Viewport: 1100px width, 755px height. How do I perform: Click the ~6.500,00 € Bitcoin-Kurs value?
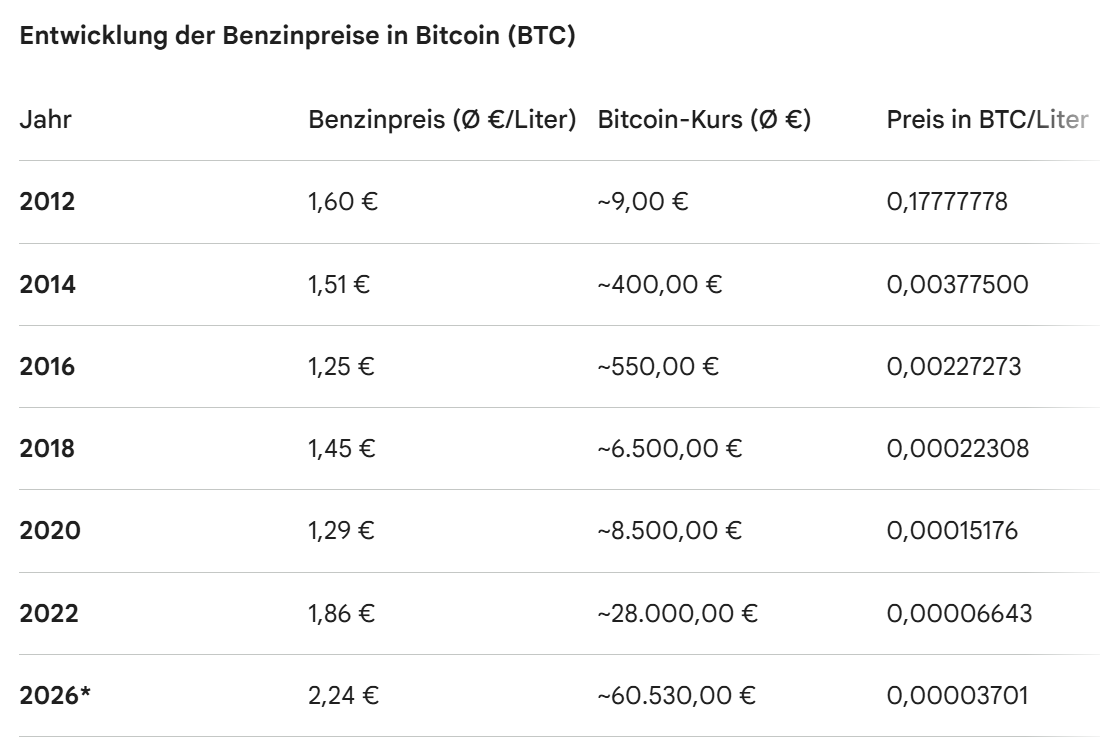point(669,449)
